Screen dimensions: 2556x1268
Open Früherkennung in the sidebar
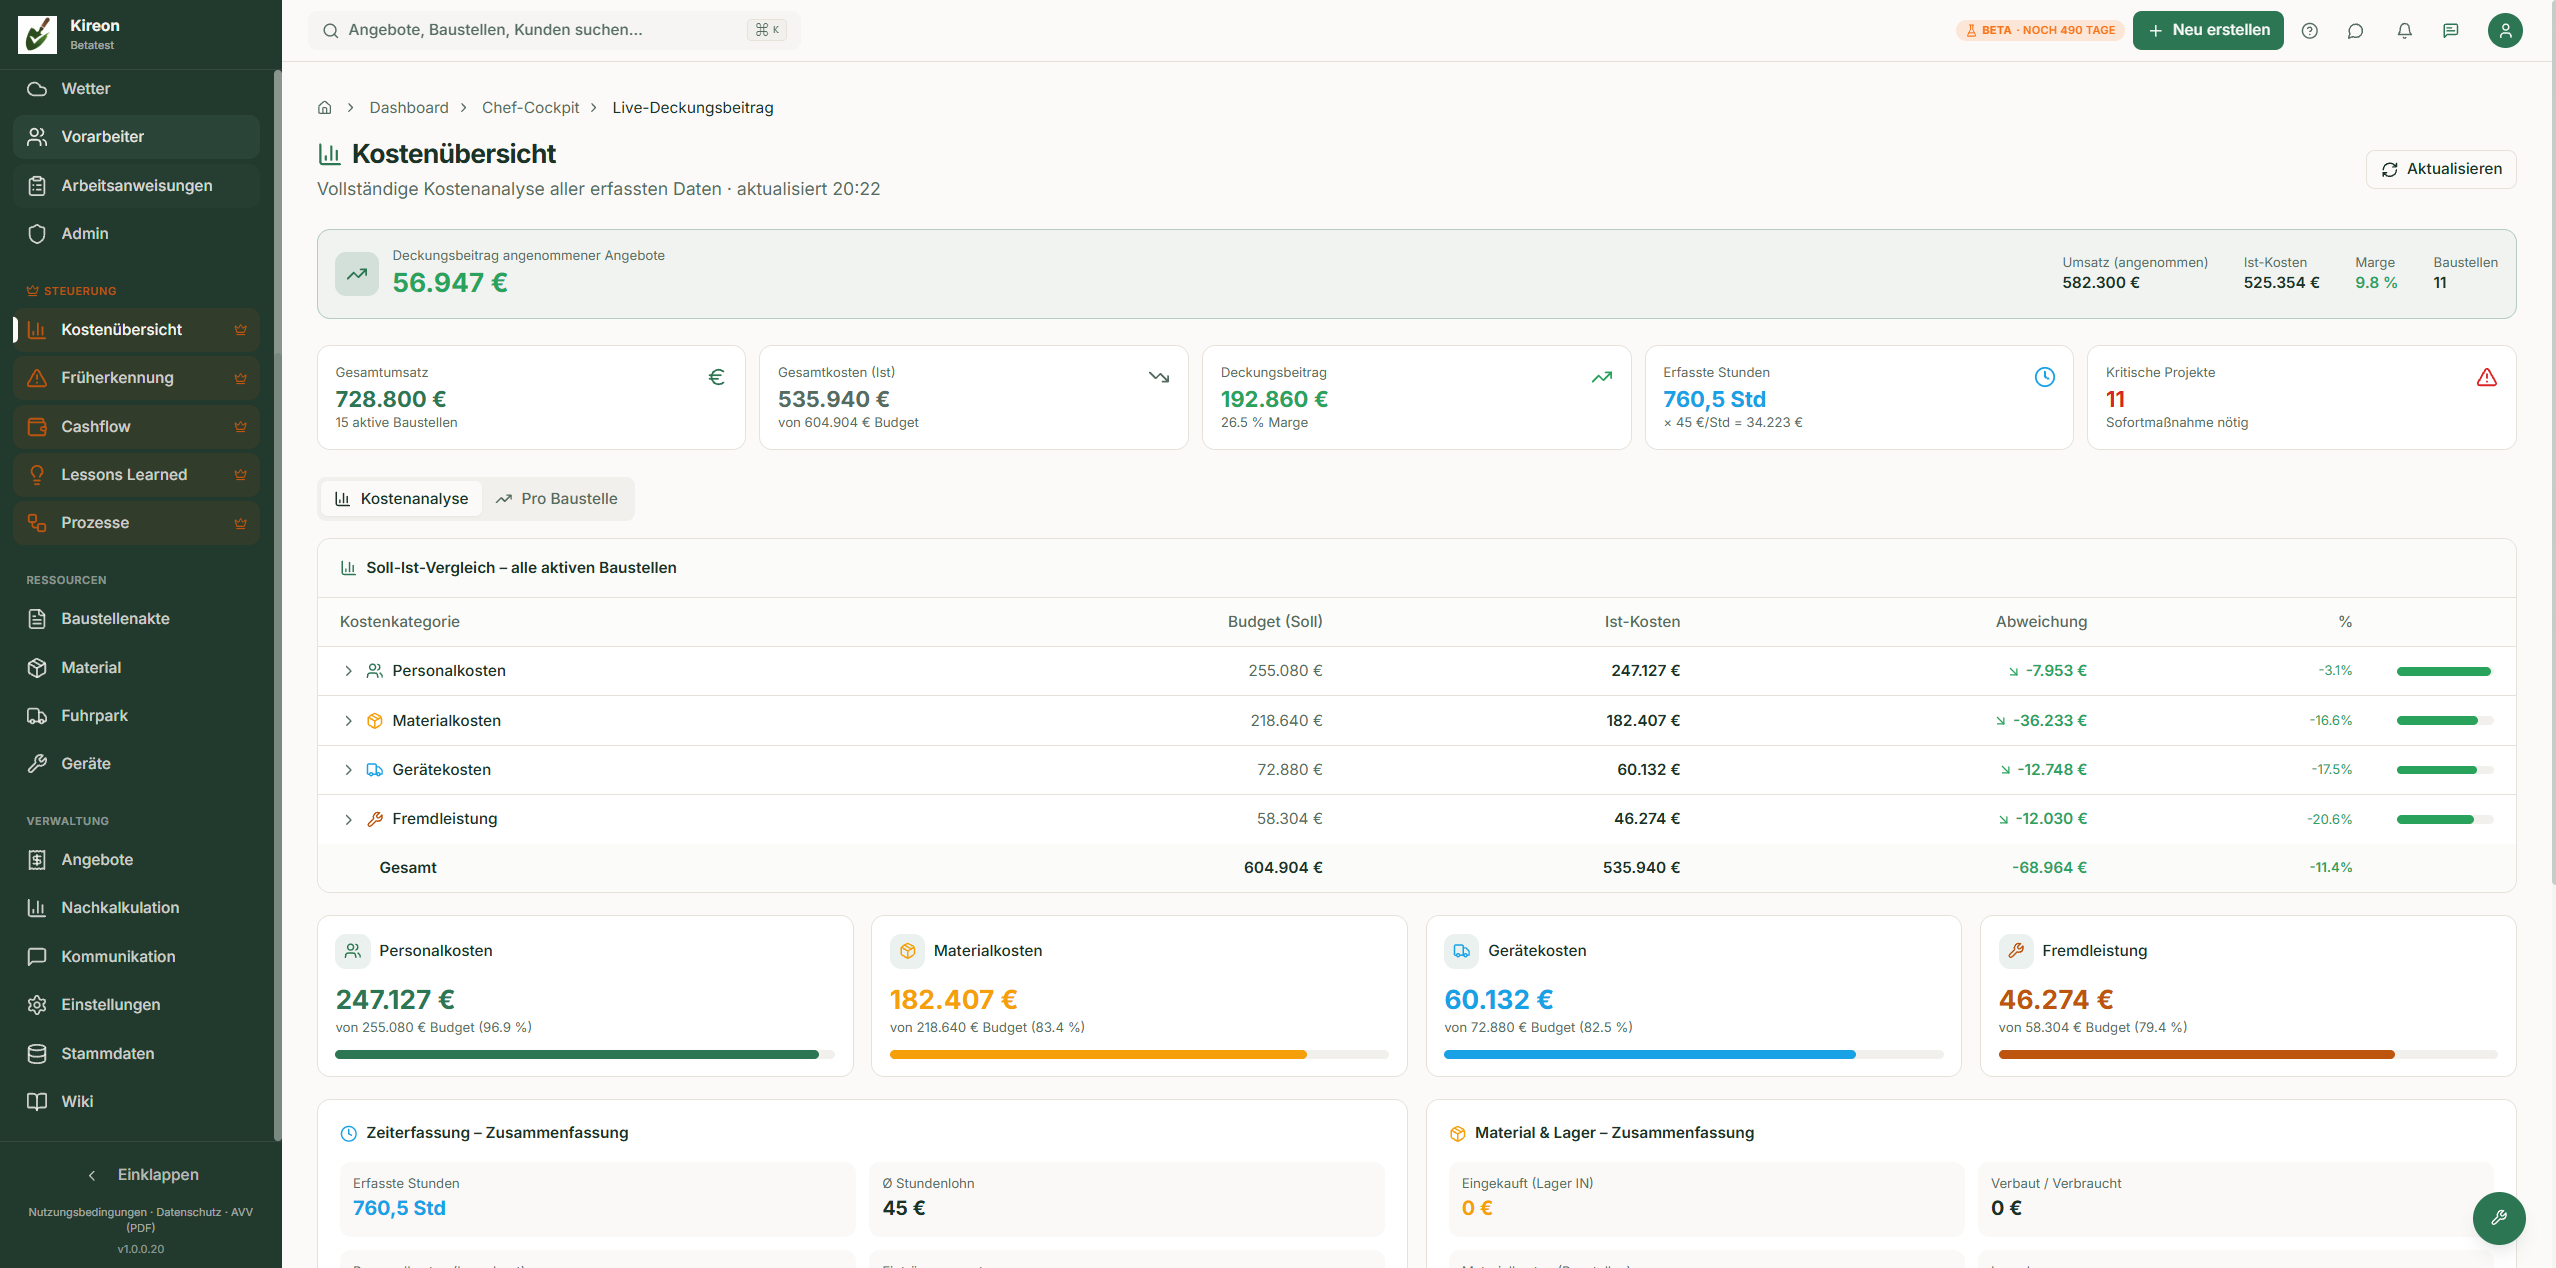point(137,378)
